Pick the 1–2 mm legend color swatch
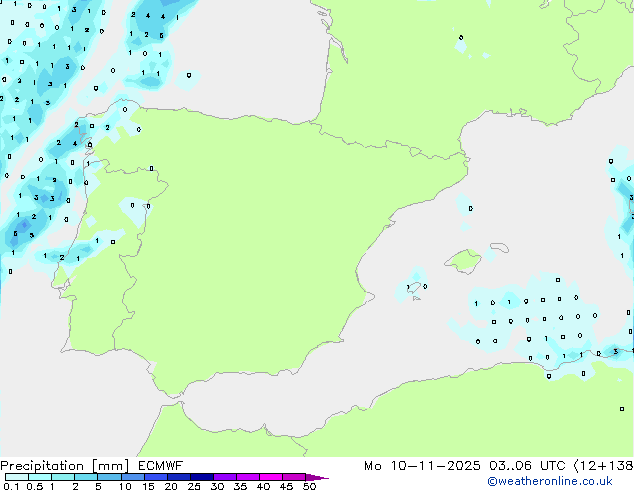Image resolution: width=634 pixels, height=490 pixels. [63, 477]
